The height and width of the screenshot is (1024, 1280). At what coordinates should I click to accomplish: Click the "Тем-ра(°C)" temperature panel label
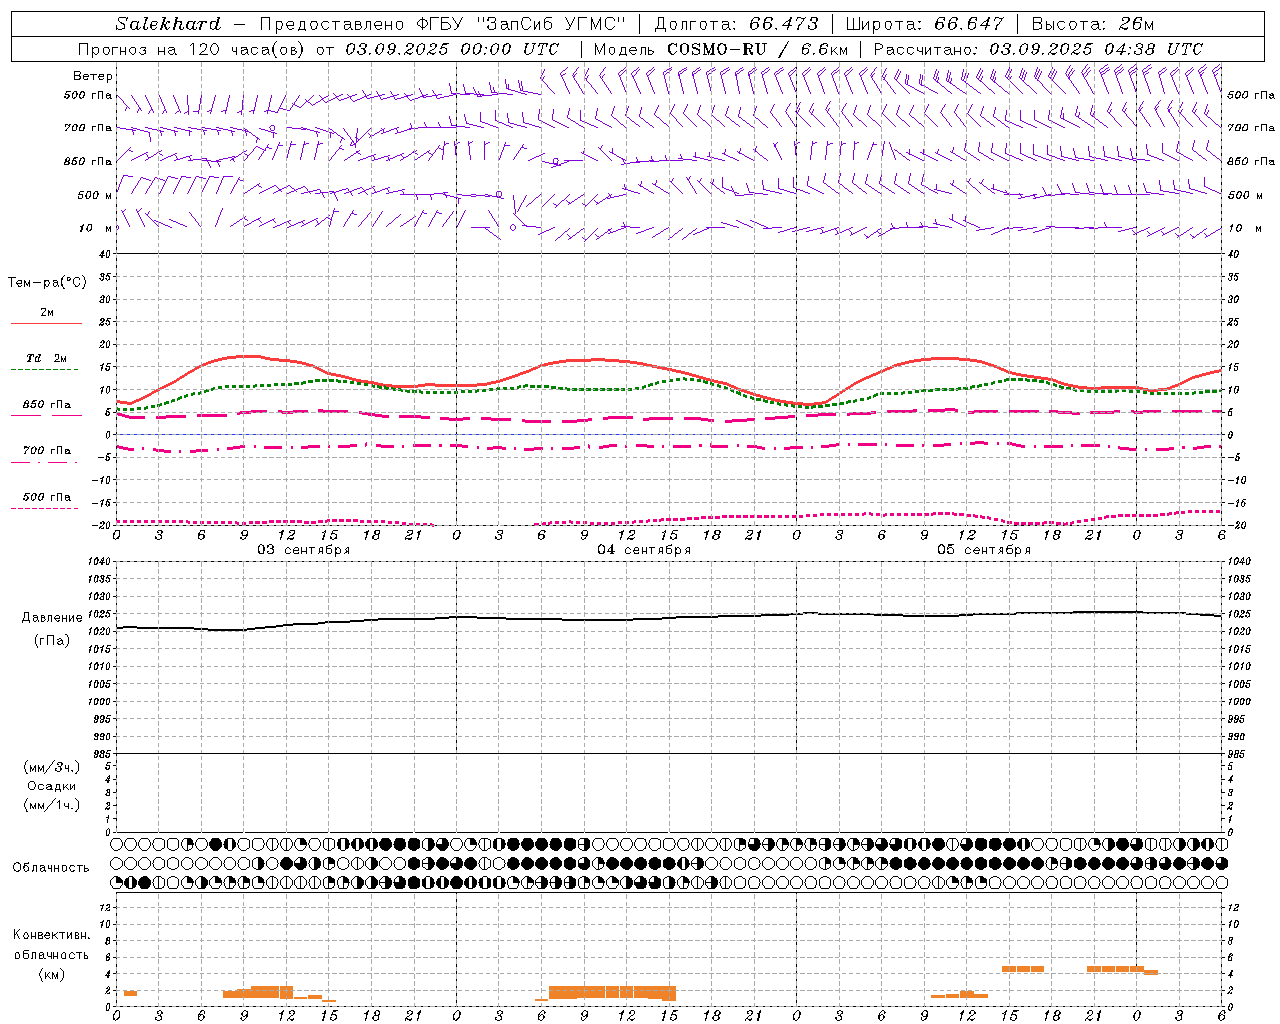(47, 283)
